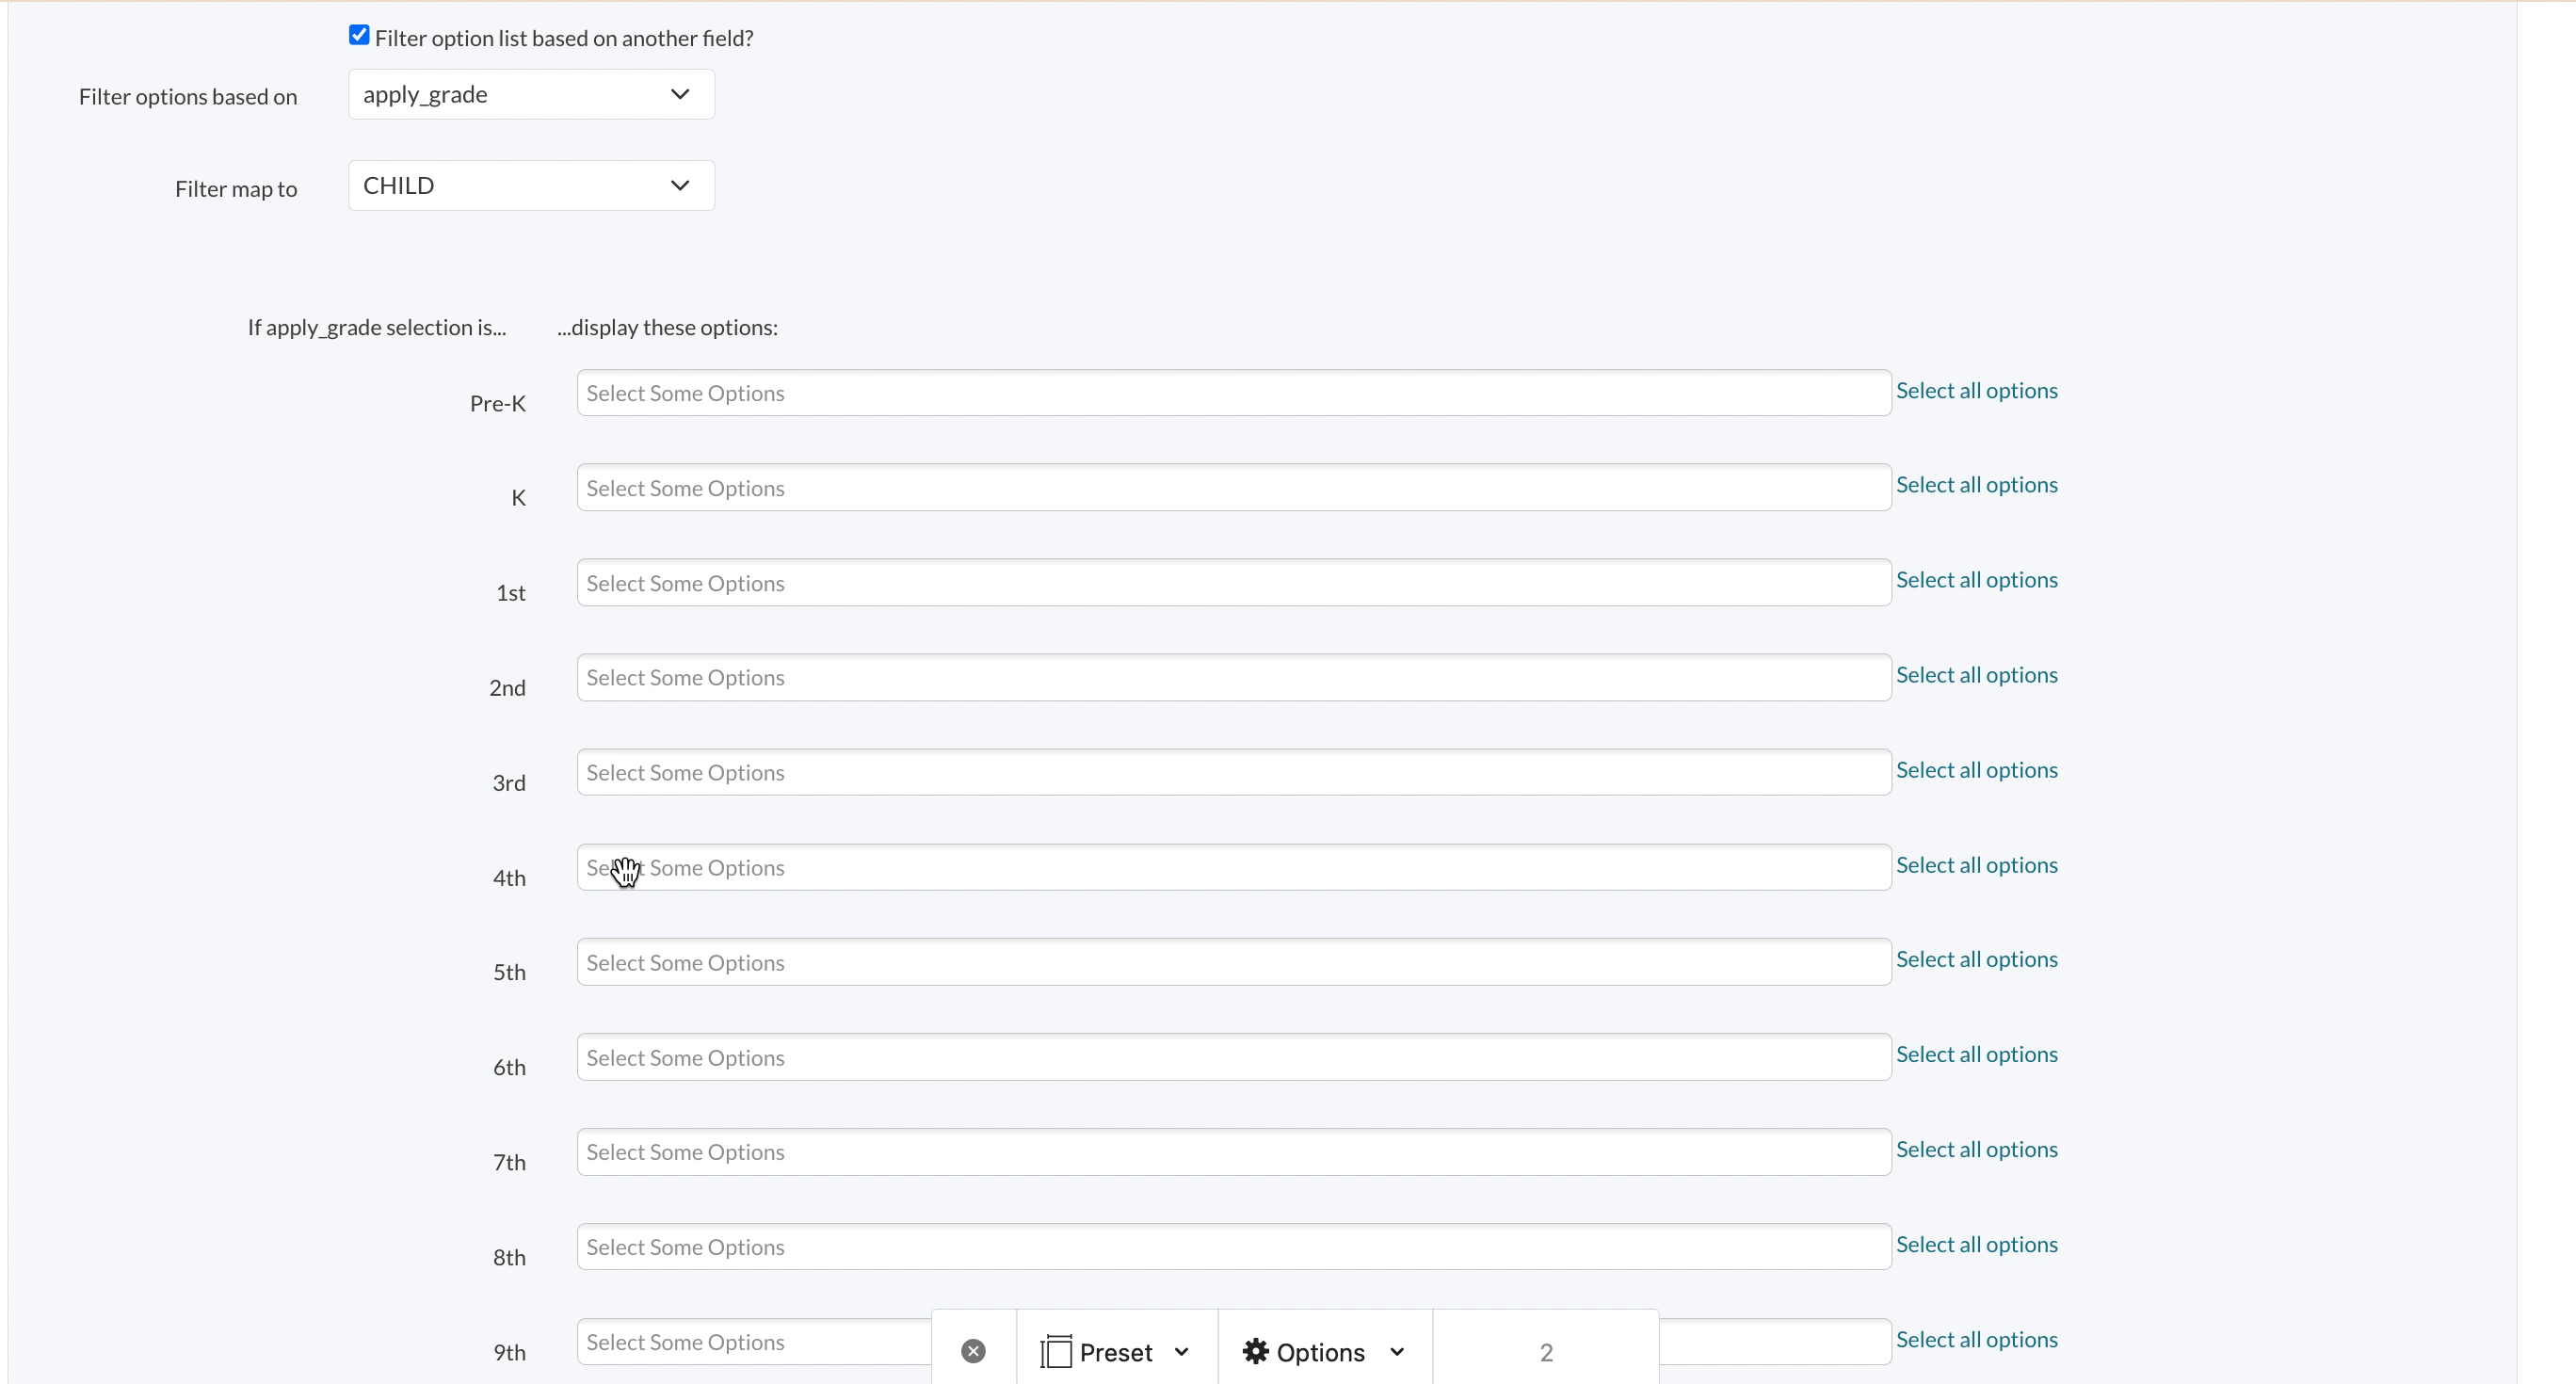Select all options for 9th grade
The width and height of the screenshot is (2576, 1384).
click(1976, 1339)
